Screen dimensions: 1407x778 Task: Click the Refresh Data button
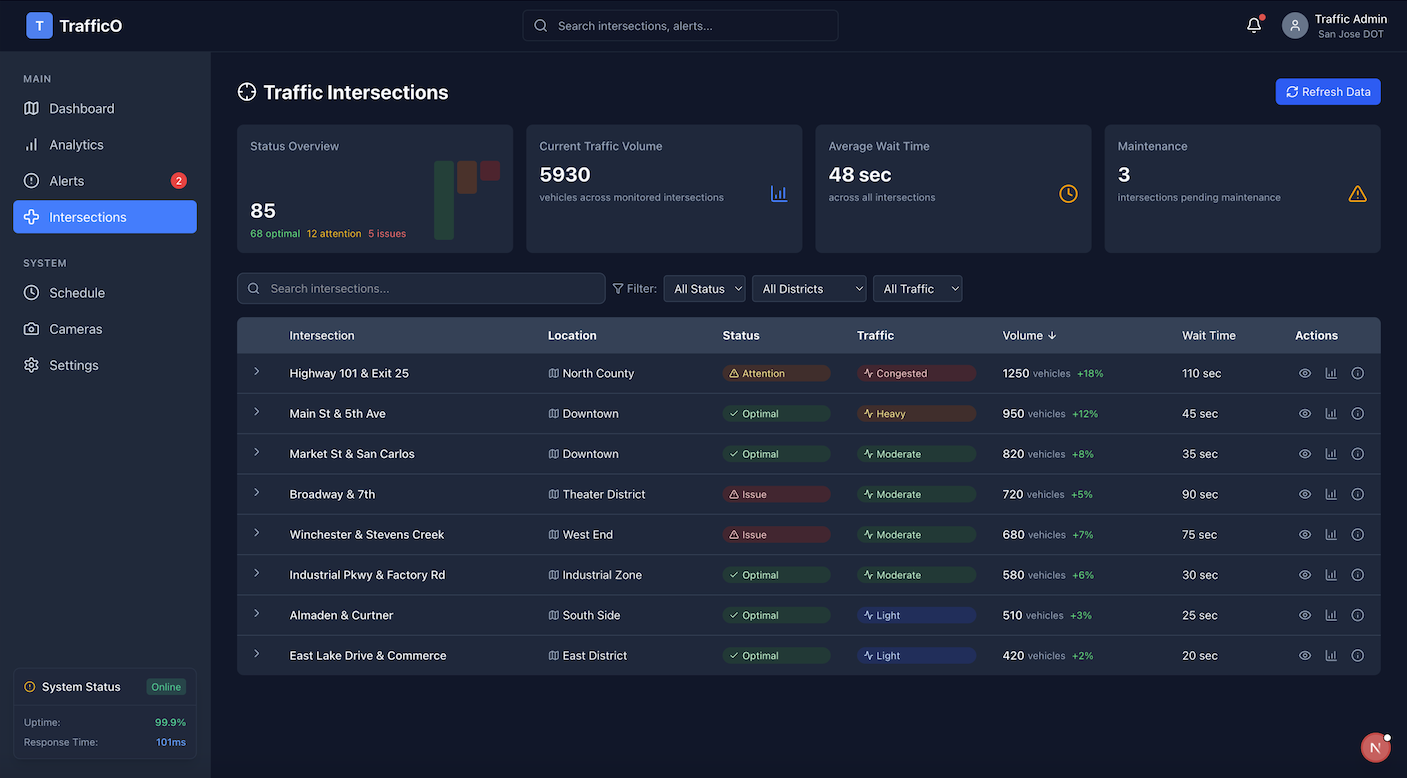1328,92
